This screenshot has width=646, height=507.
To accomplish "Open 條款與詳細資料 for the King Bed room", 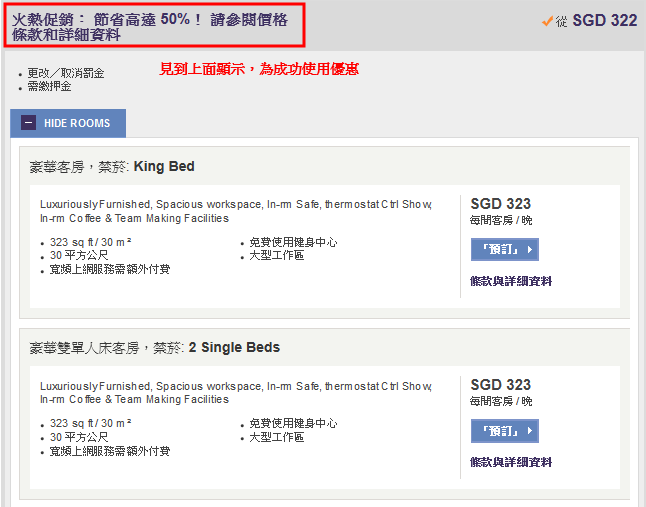I will click(x=510, y=281).
